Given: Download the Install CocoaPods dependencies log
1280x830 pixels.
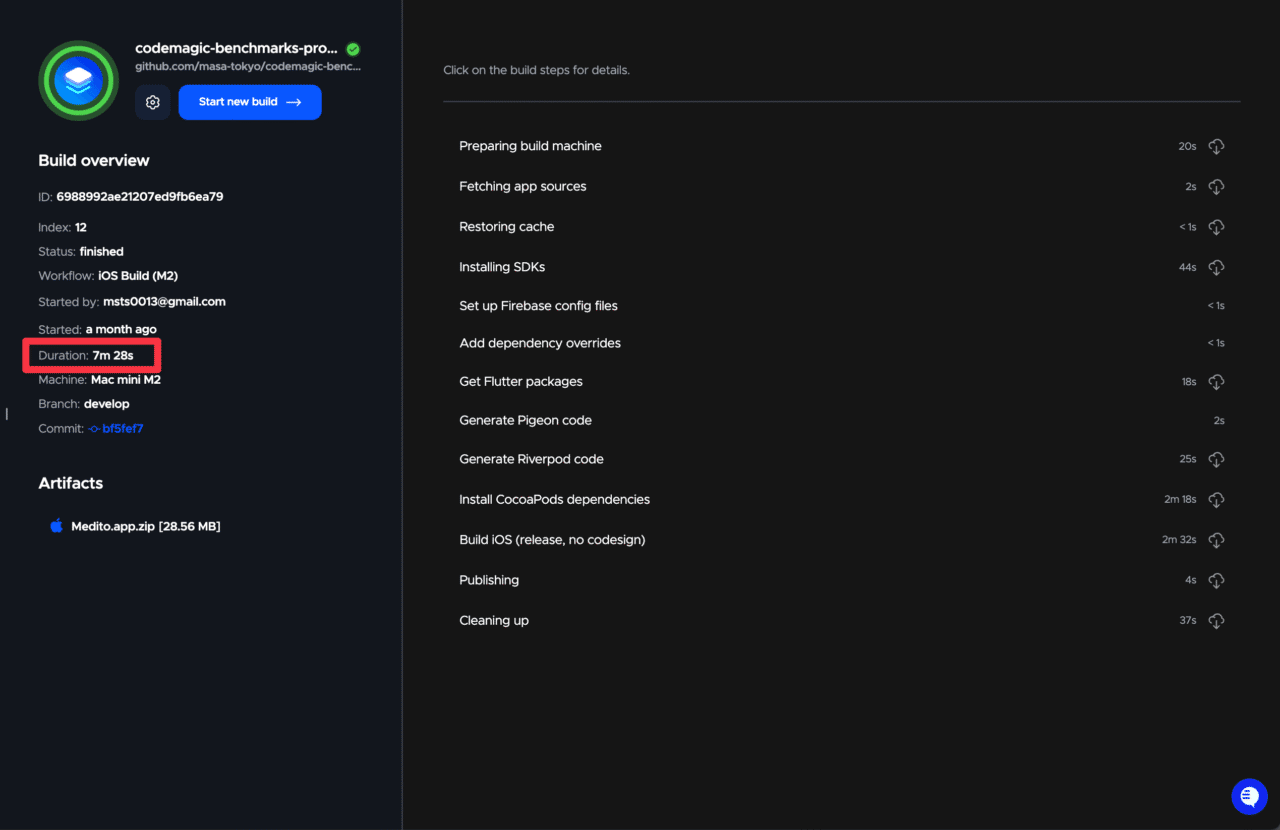Looking at the screenshot, I should tap(1216, 500).
